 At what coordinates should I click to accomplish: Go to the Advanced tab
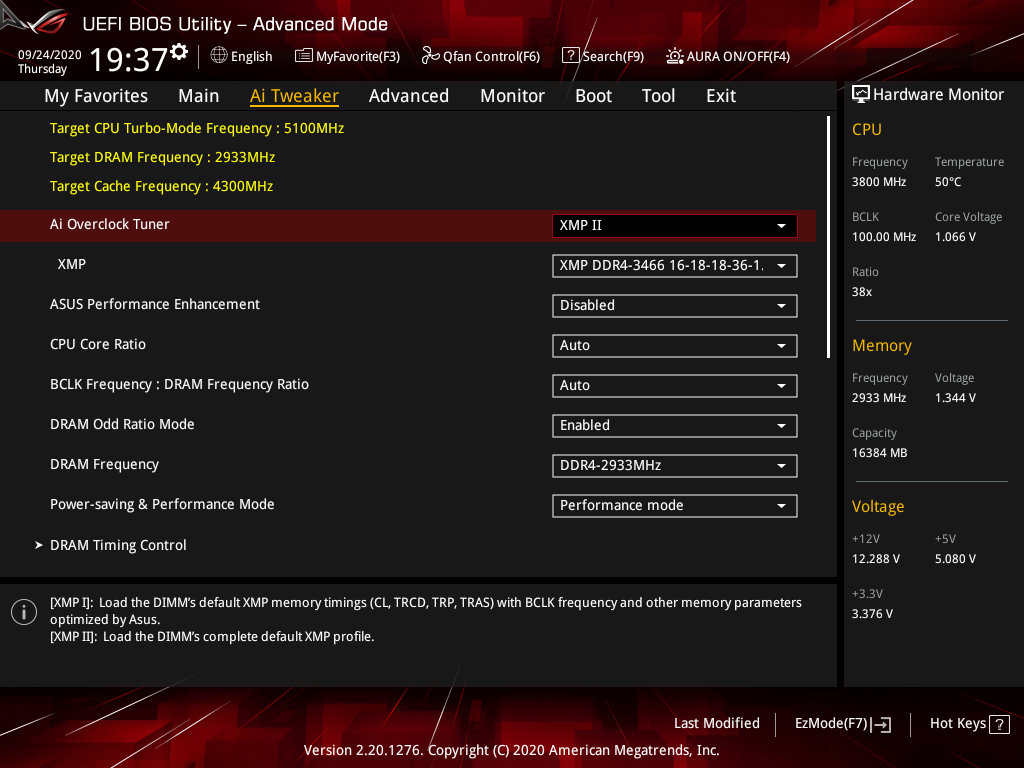[x=409, y=96]
